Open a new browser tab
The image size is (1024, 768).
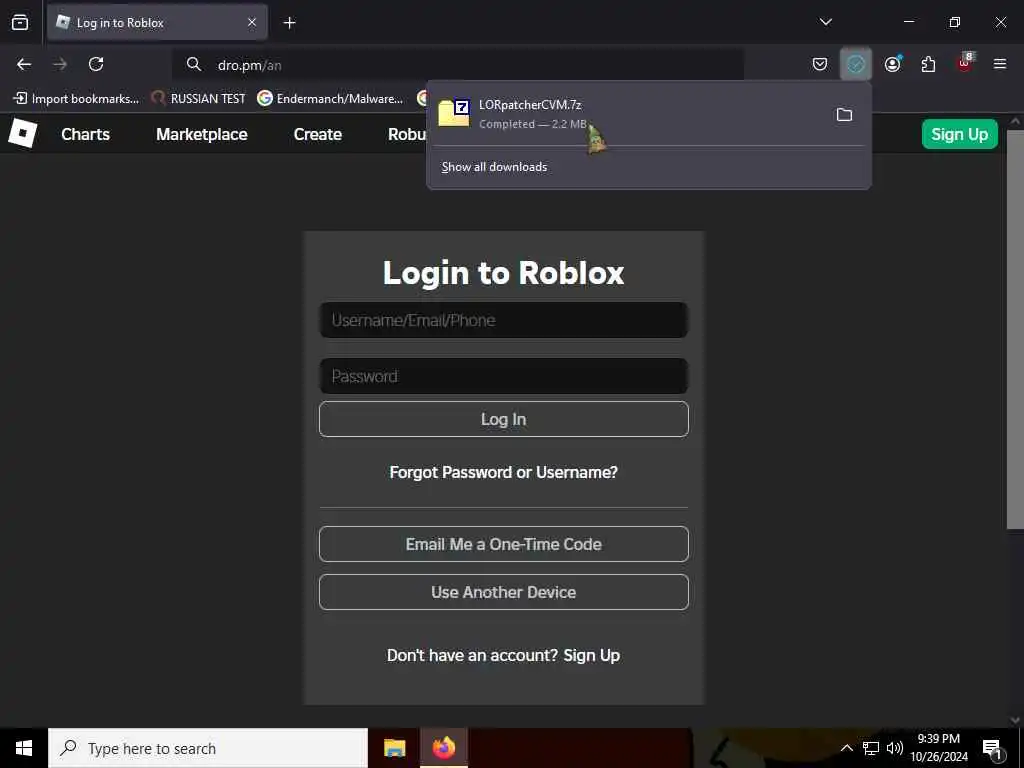[x=289, y=23]
